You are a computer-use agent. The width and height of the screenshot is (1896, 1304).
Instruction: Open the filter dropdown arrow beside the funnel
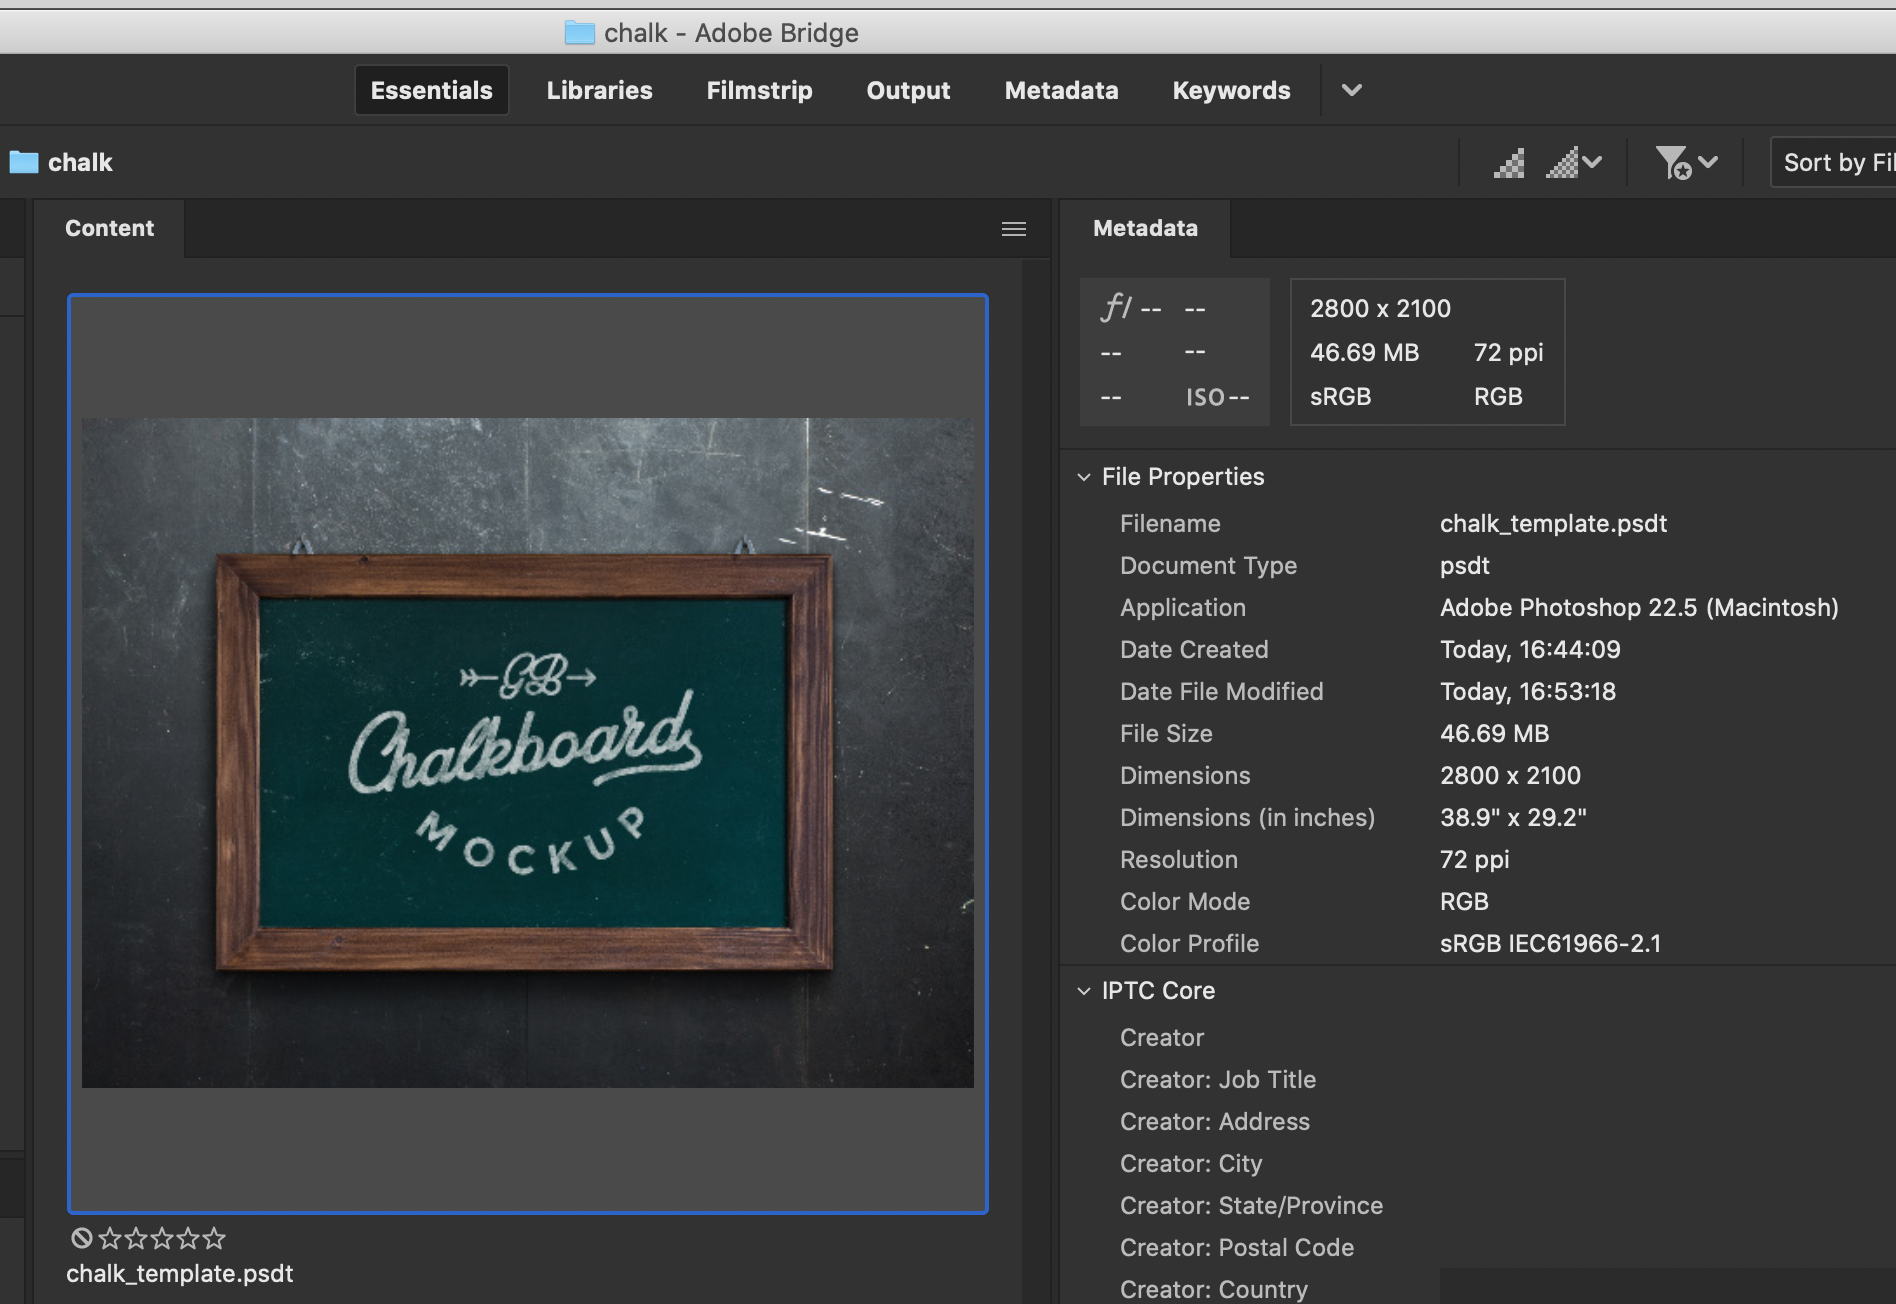1706,161
